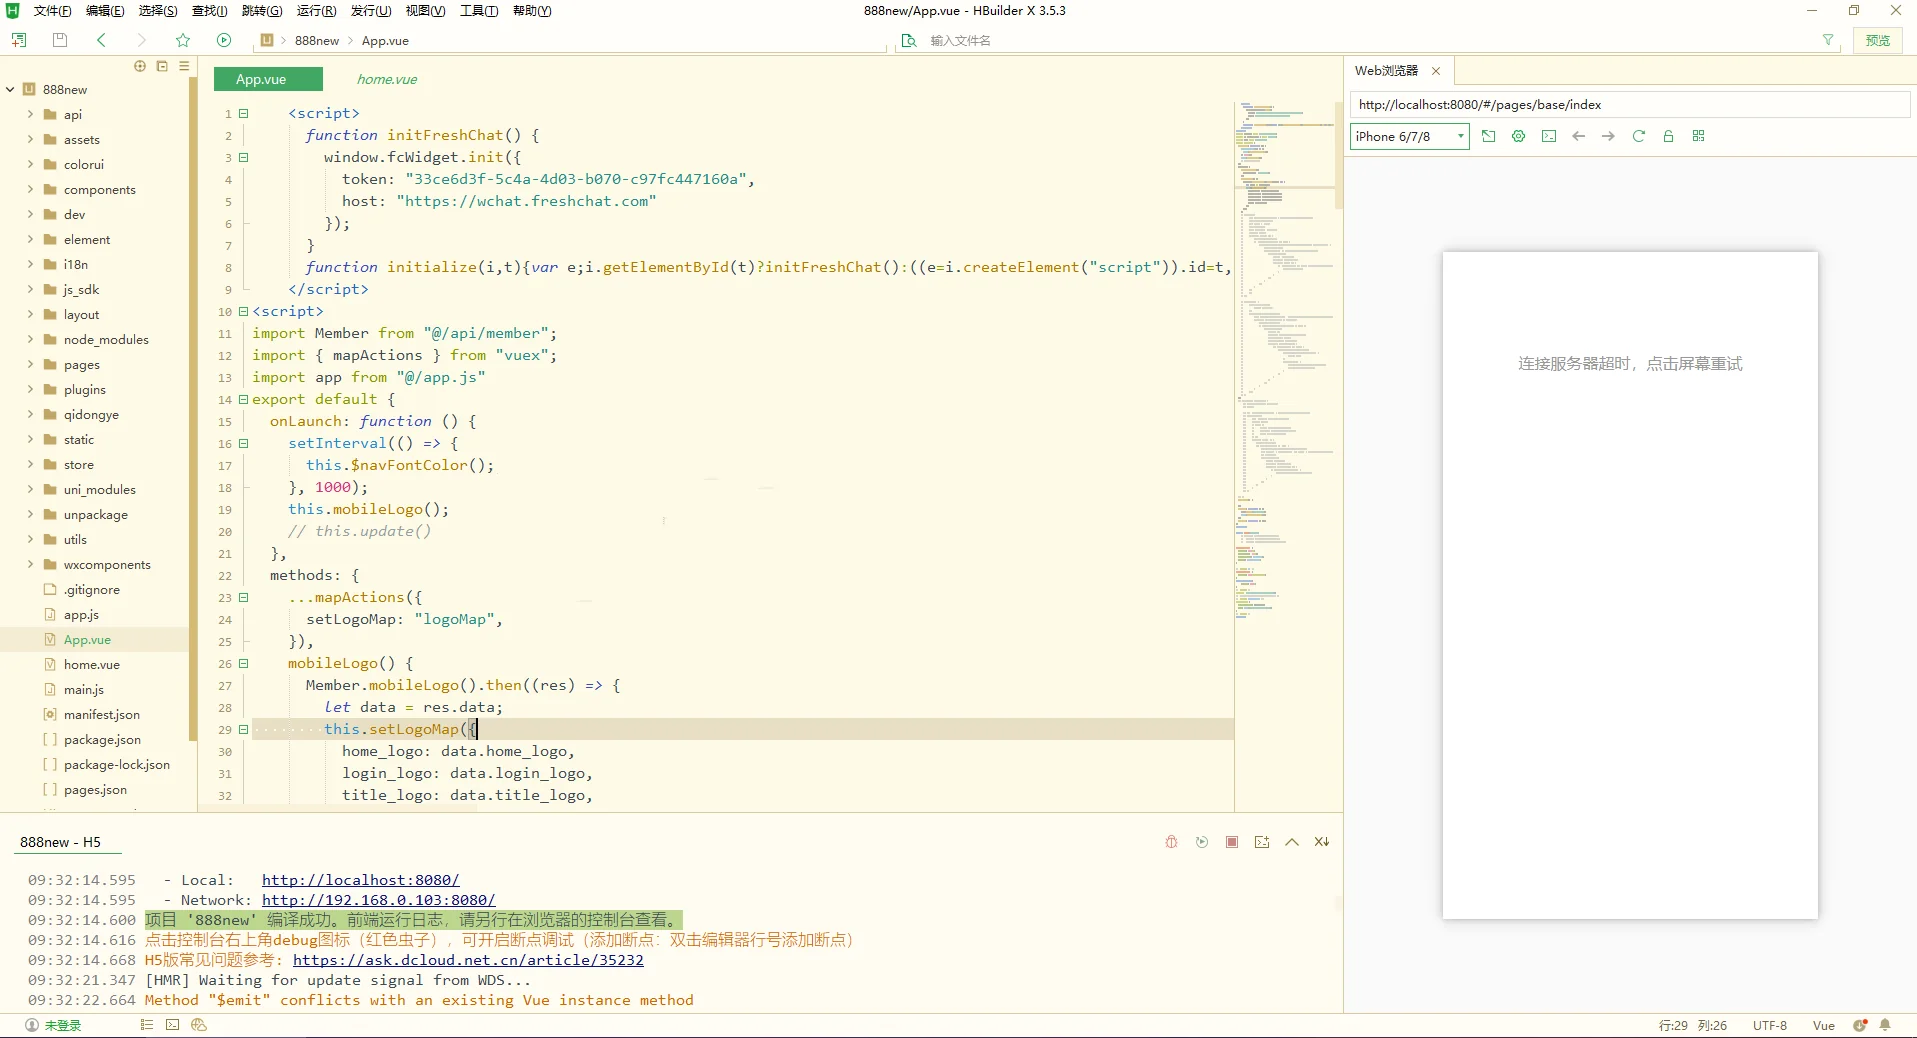Collapse the 888new project root
Image resolution: width=1917 pixels, height=1038 pixels.
[11, 90]
